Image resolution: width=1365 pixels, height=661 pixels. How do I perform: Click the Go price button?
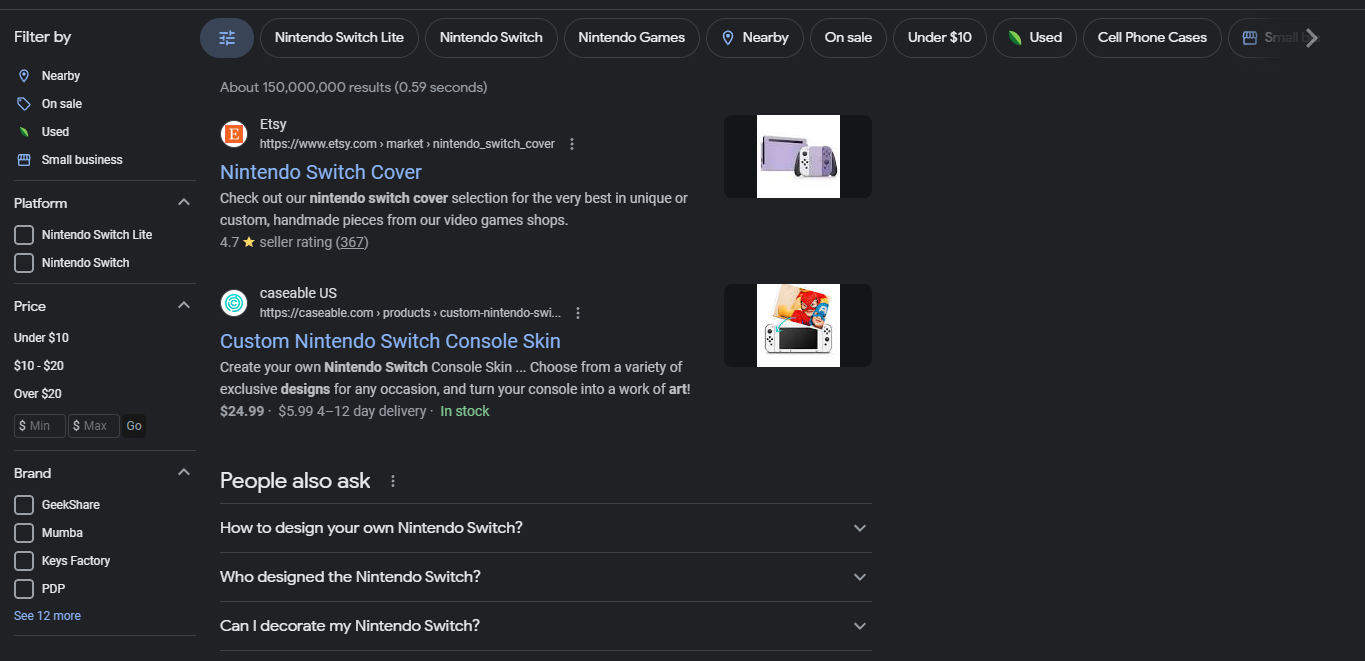tap(134, 426)
